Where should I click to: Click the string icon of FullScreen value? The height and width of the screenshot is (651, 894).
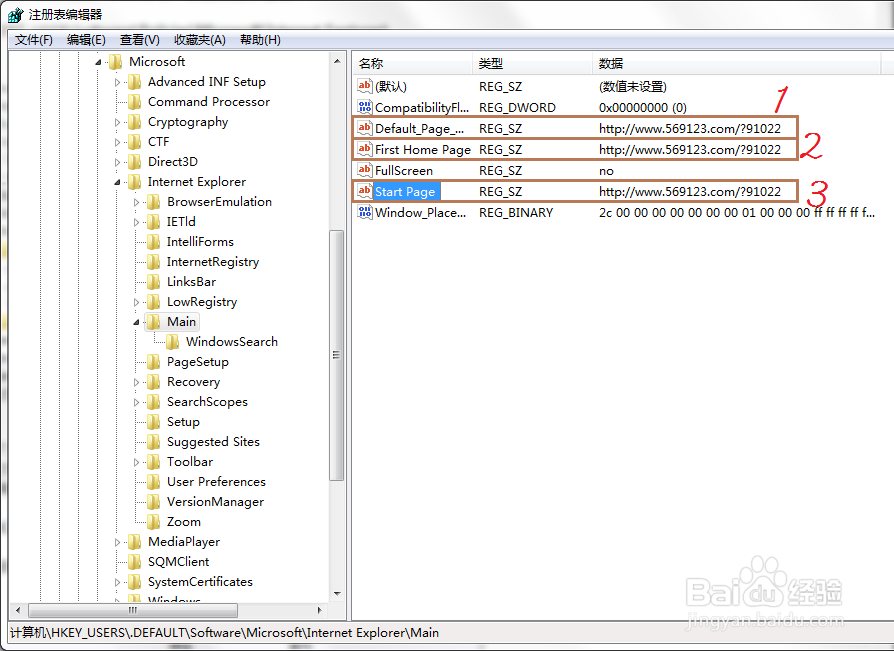[364, 170]
